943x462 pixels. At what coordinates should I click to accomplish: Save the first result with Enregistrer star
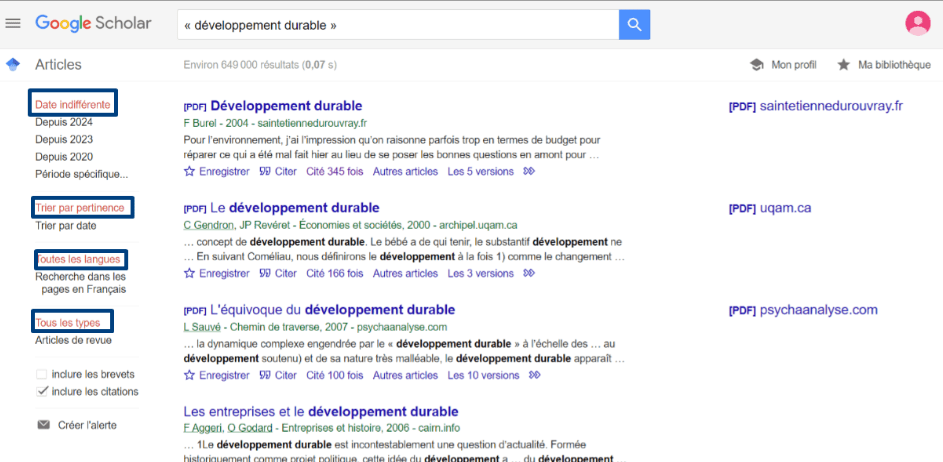pos(190,172)
